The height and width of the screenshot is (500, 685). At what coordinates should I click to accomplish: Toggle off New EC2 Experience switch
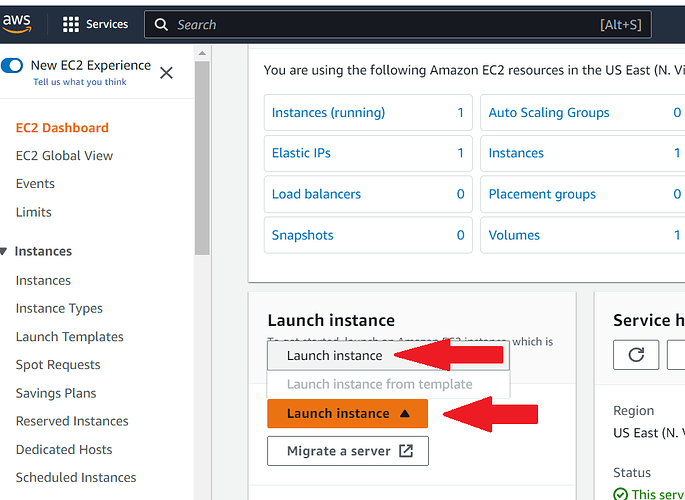coord(12,66)
